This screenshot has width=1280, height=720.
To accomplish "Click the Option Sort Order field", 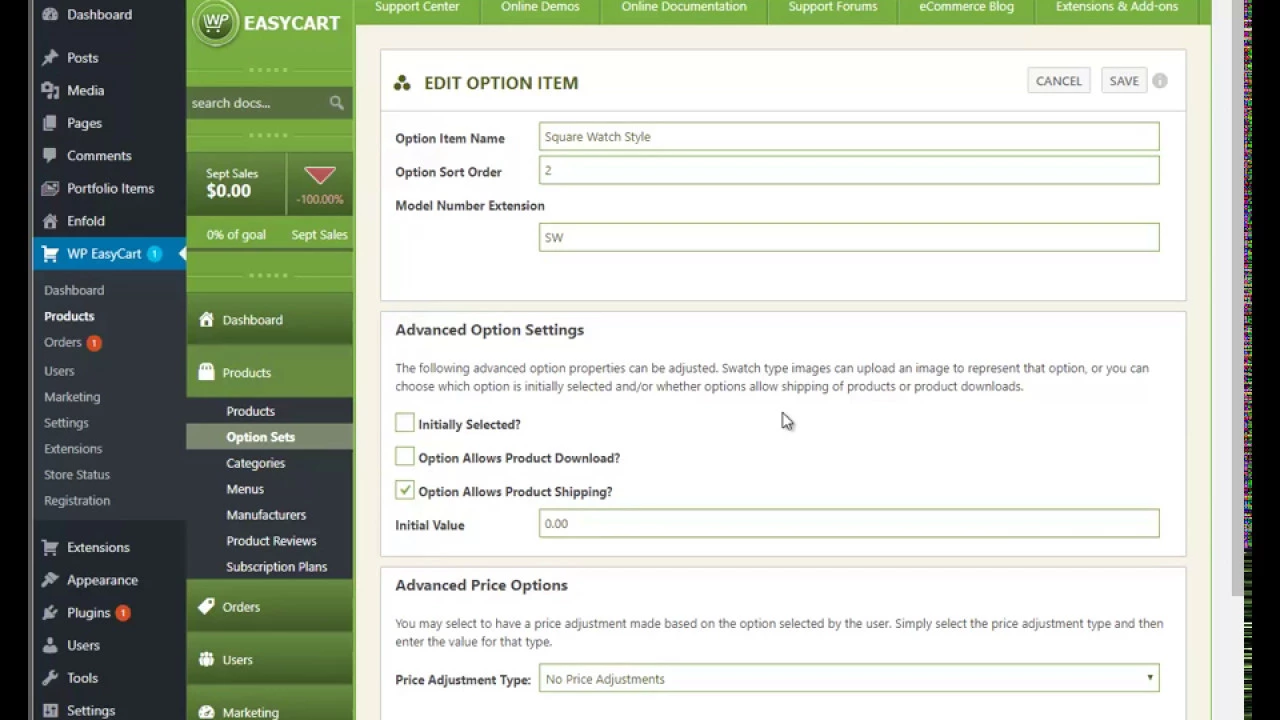I will (x=849, y=170).
